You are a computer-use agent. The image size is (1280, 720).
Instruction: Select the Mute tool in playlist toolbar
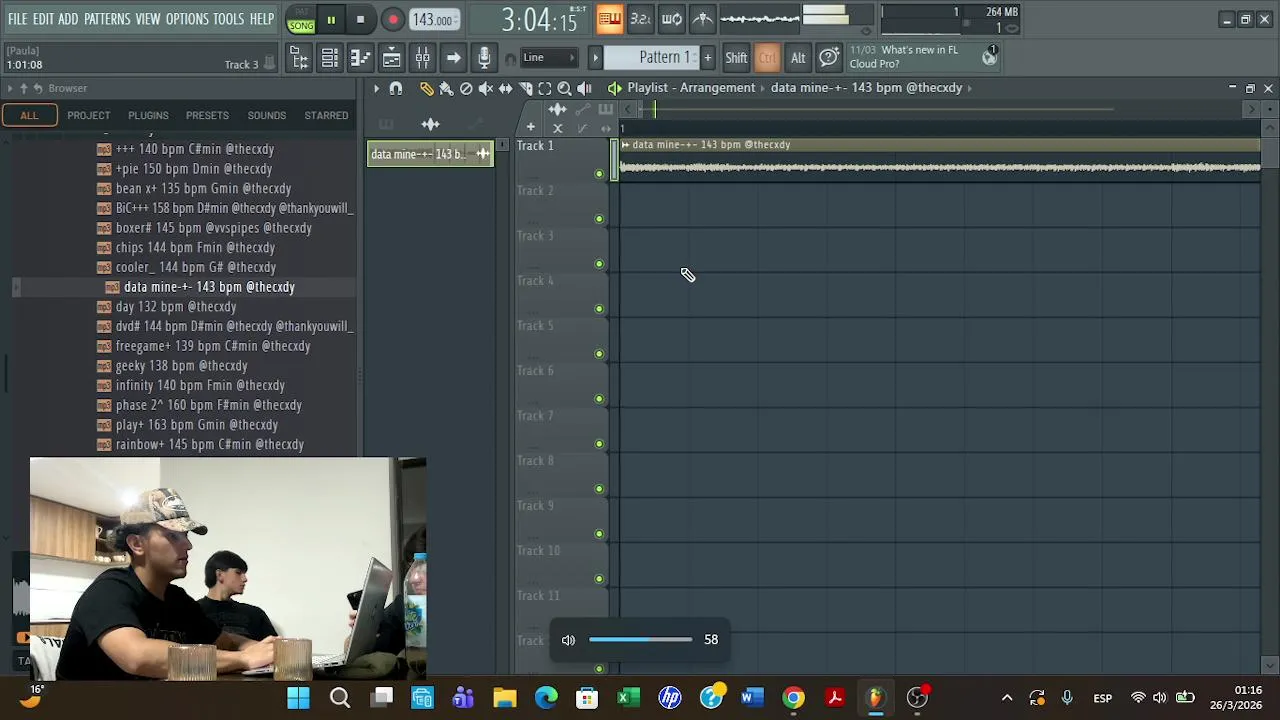(486, 88)
